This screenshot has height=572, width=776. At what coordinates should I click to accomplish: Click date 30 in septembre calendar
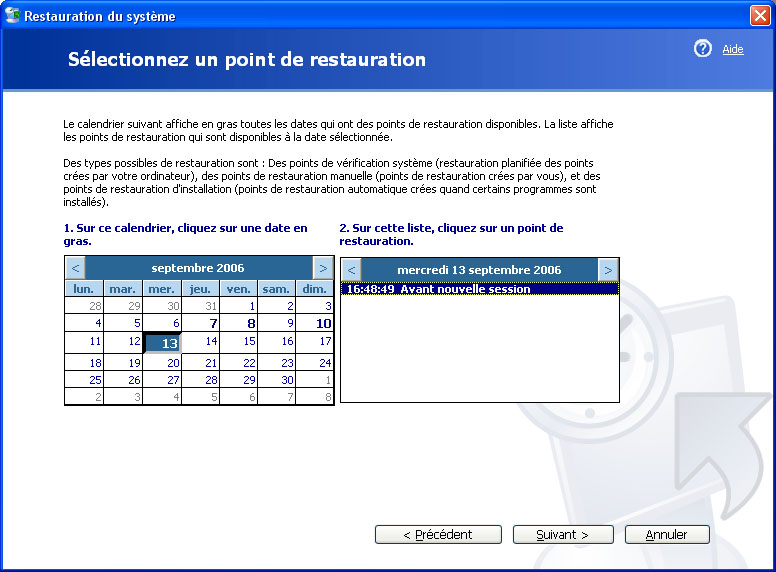[x=287, y=380]
